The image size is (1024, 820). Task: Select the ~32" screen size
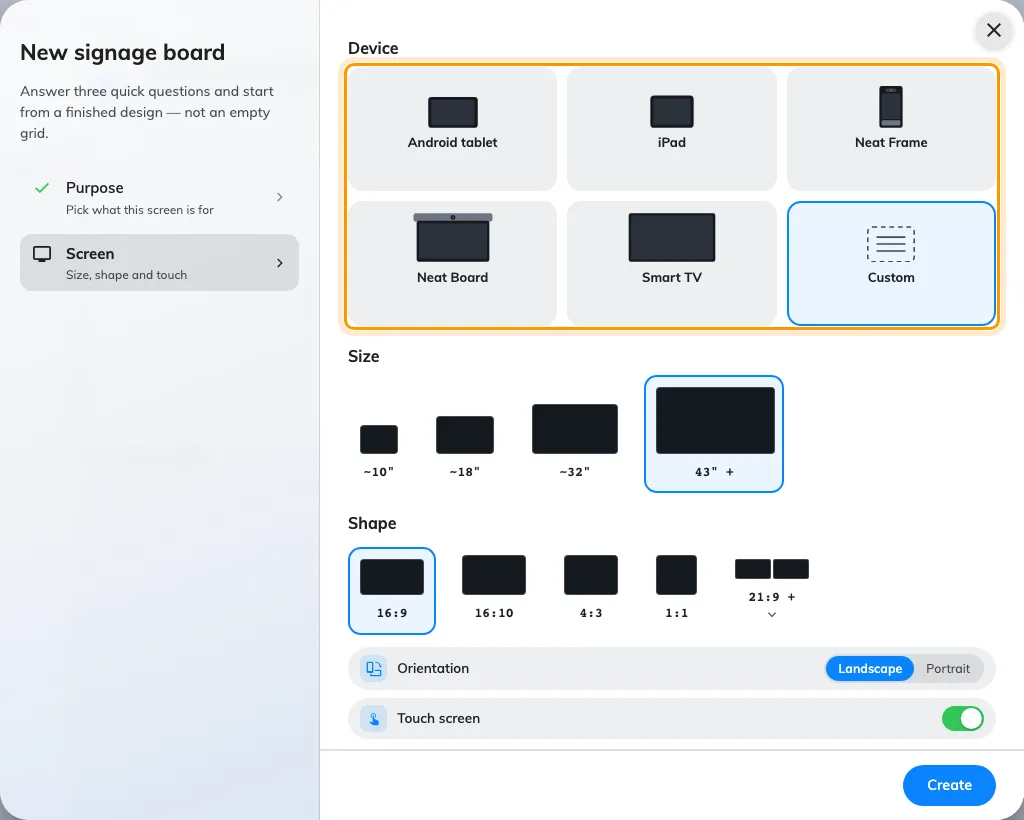click(575, 441)
